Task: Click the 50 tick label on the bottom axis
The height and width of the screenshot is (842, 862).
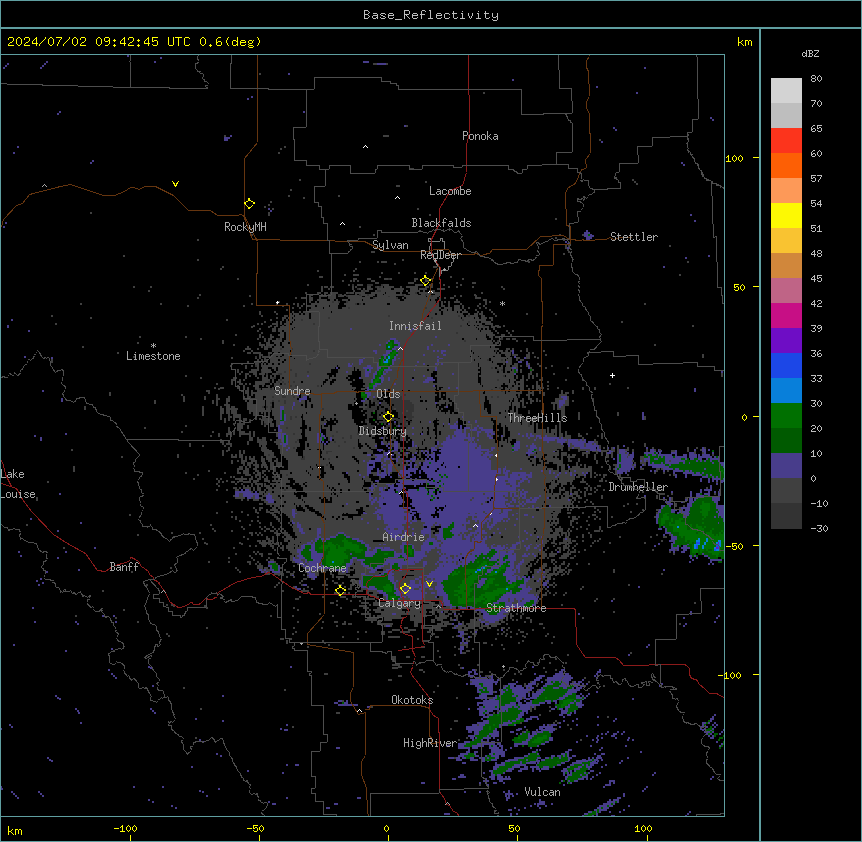Action: 514,828
